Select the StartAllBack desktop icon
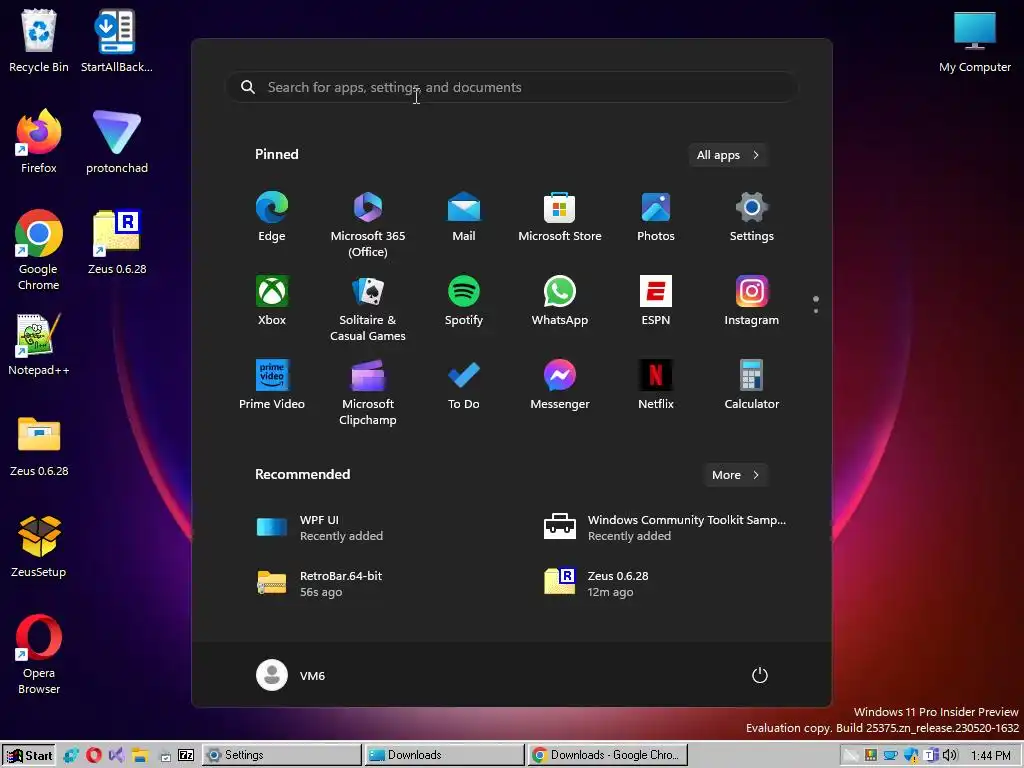1024x768 pixels. pyautogui.click(x=116, y=40)
